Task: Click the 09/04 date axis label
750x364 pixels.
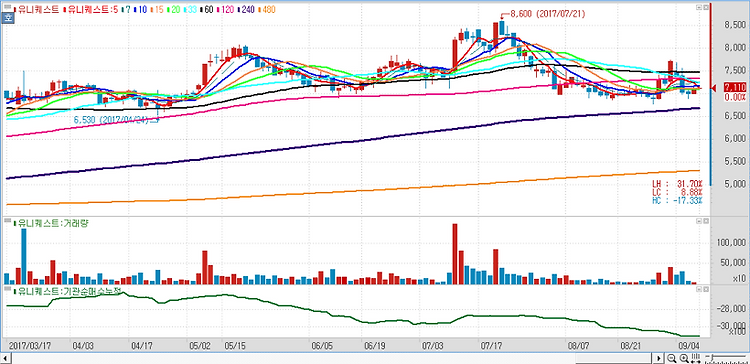Action: click(690, 345)
